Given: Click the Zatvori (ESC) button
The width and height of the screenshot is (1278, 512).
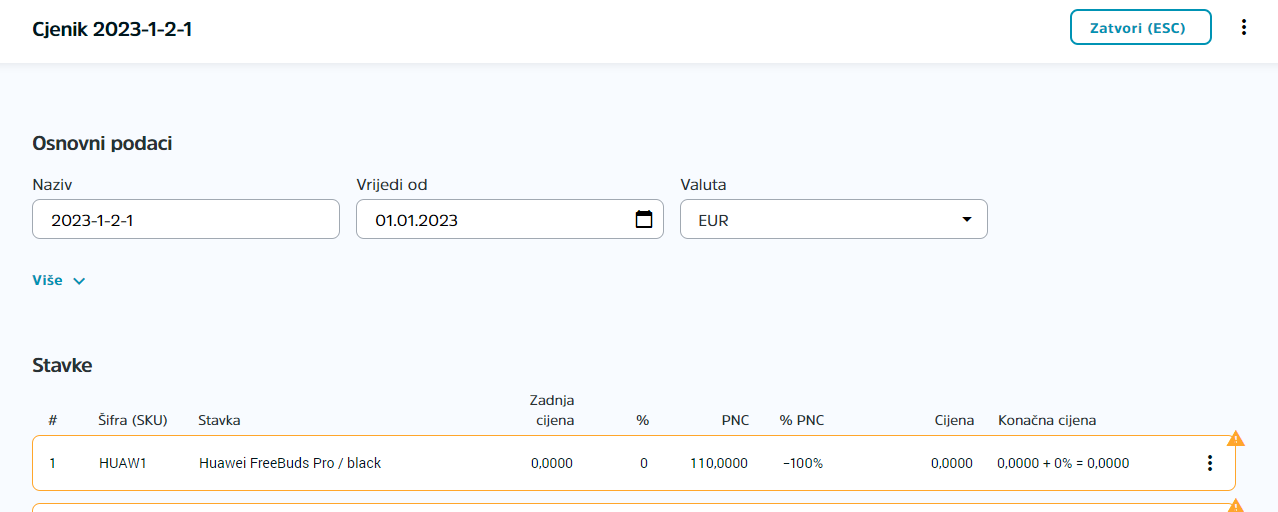Looking at the screenshot, I should 1141,27.
